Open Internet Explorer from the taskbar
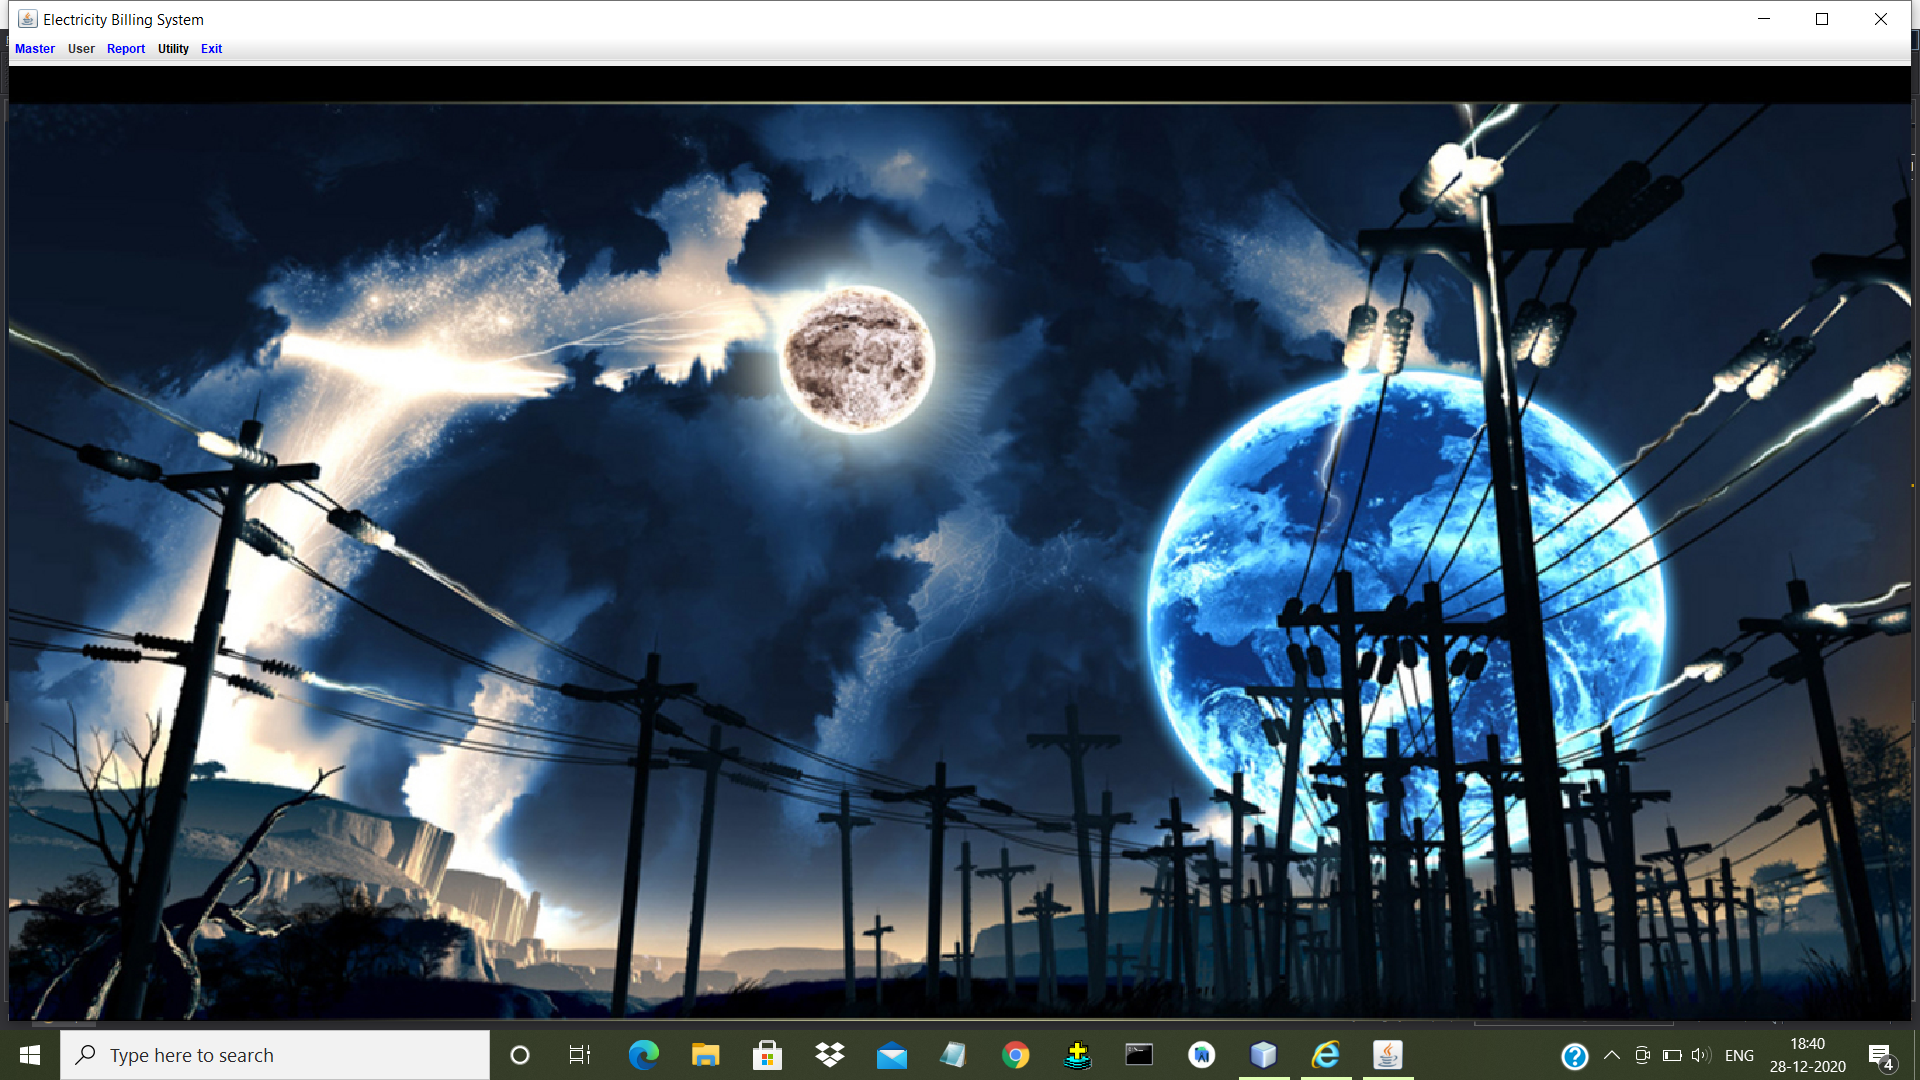This screenshot has height=1080, width=1920. pos(1325,1055)
